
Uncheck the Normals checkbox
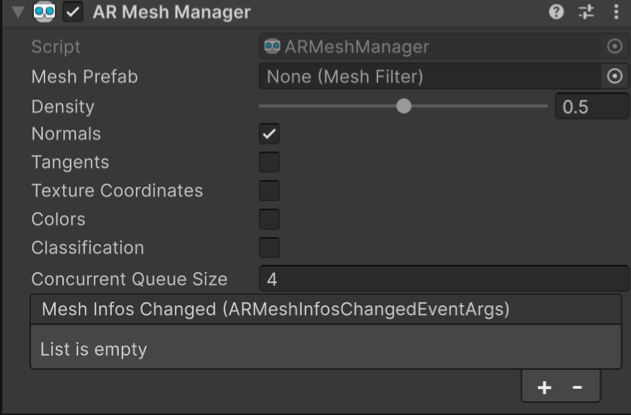coord(269,134)
